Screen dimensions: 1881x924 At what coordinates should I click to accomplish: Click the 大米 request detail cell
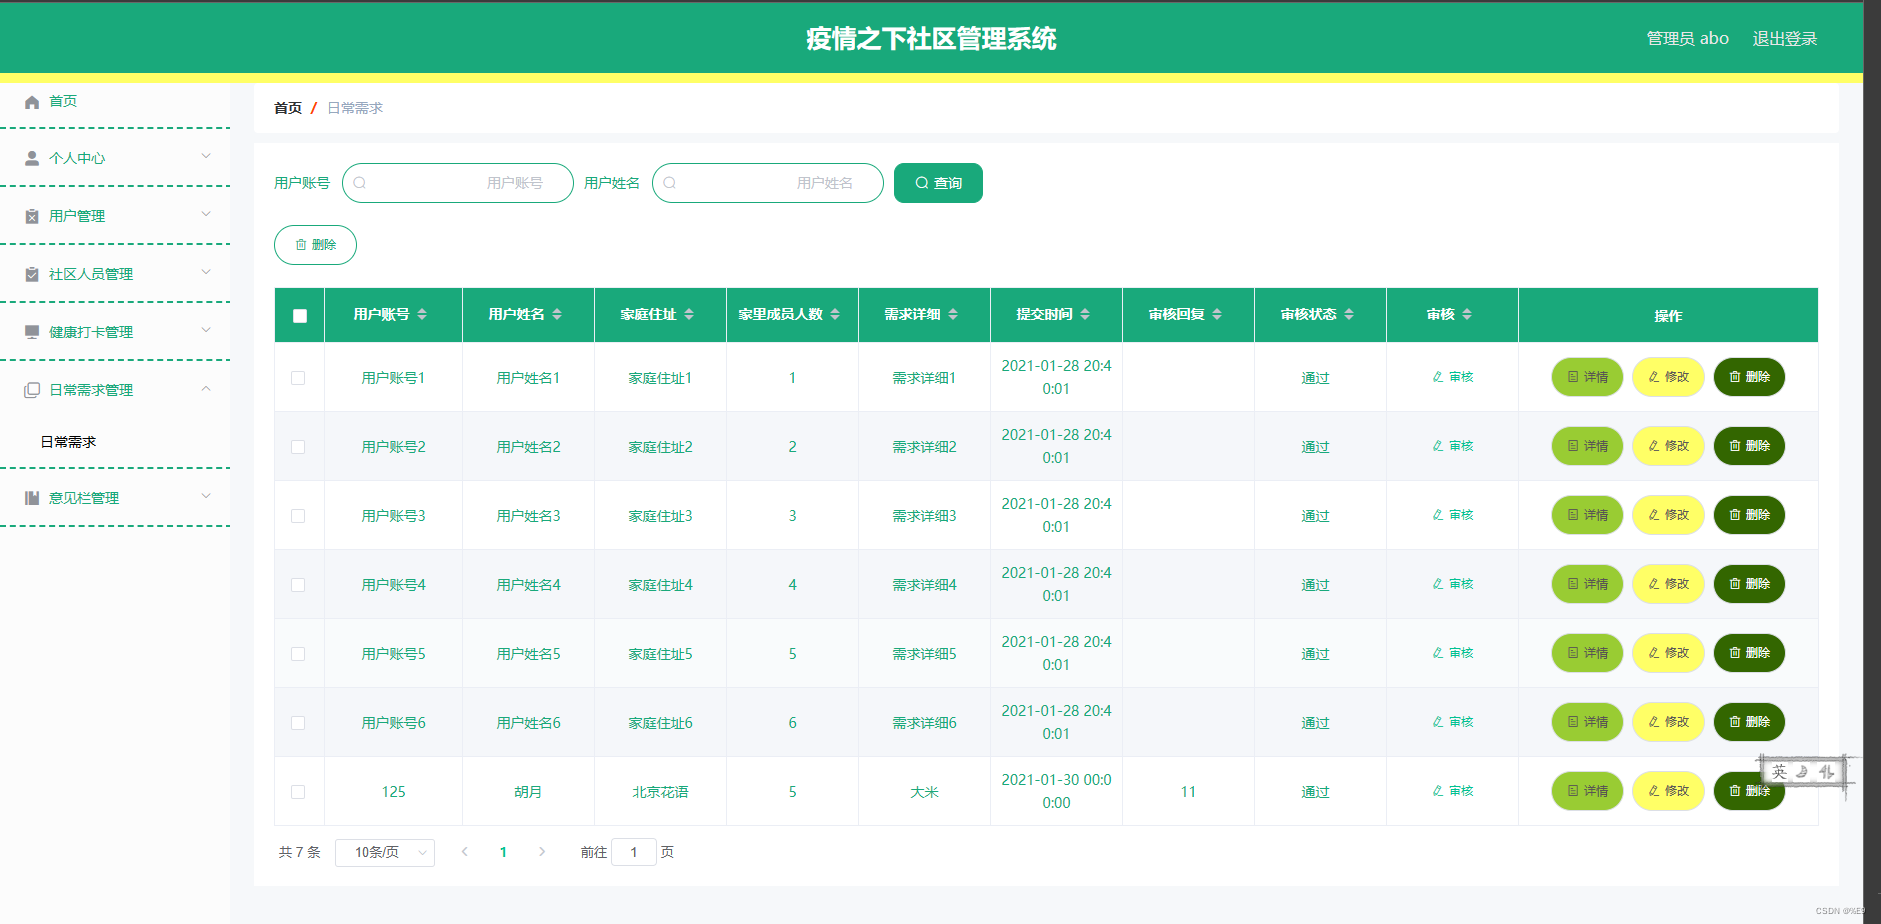point(924,792)
